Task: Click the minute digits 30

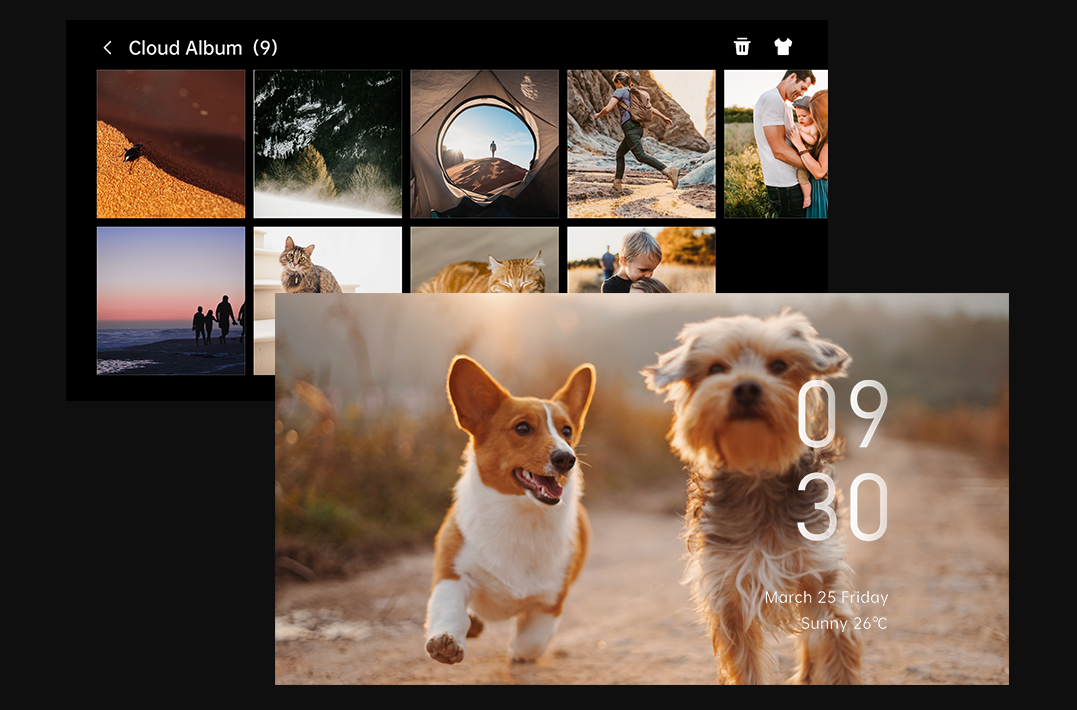Action: click(842, 507)
